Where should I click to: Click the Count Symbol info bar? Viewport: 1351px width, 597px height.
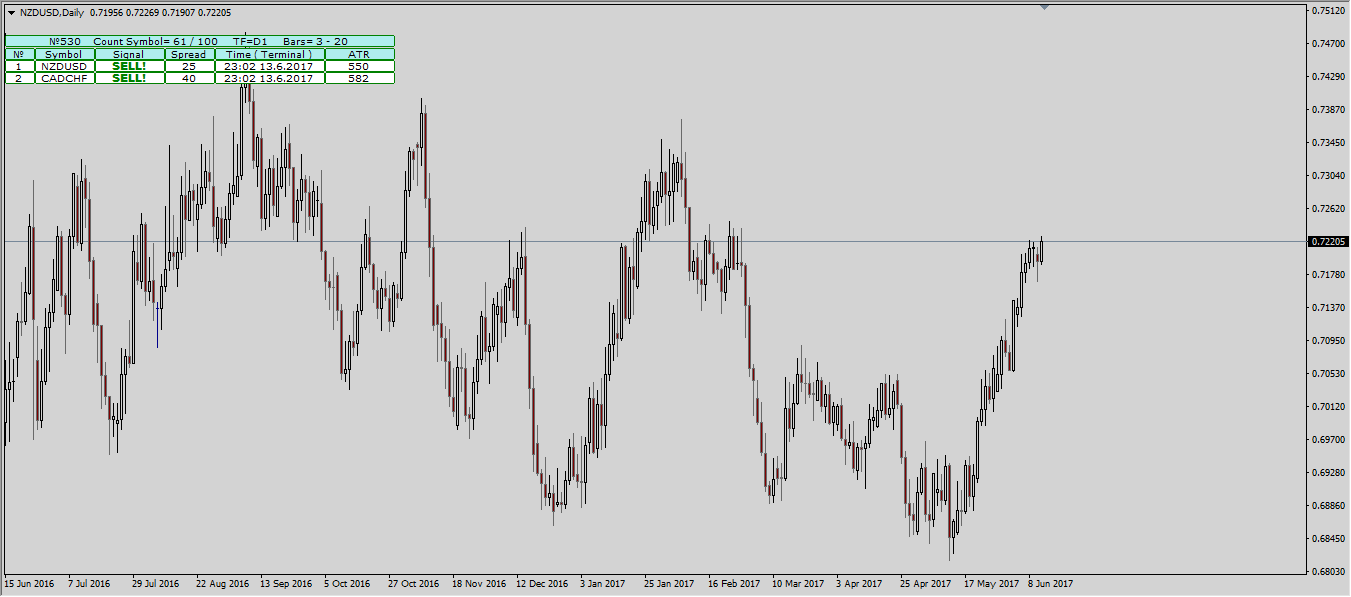[199, 41]
